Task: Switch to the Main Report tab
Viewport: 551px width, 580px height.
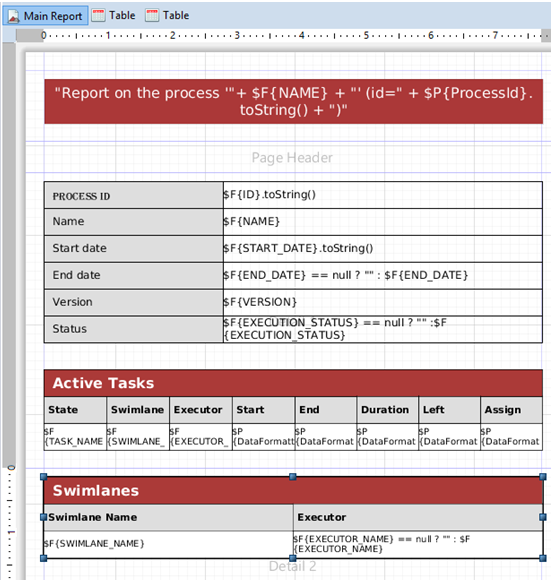Action: pyautogui.click(x=45, y=16)
